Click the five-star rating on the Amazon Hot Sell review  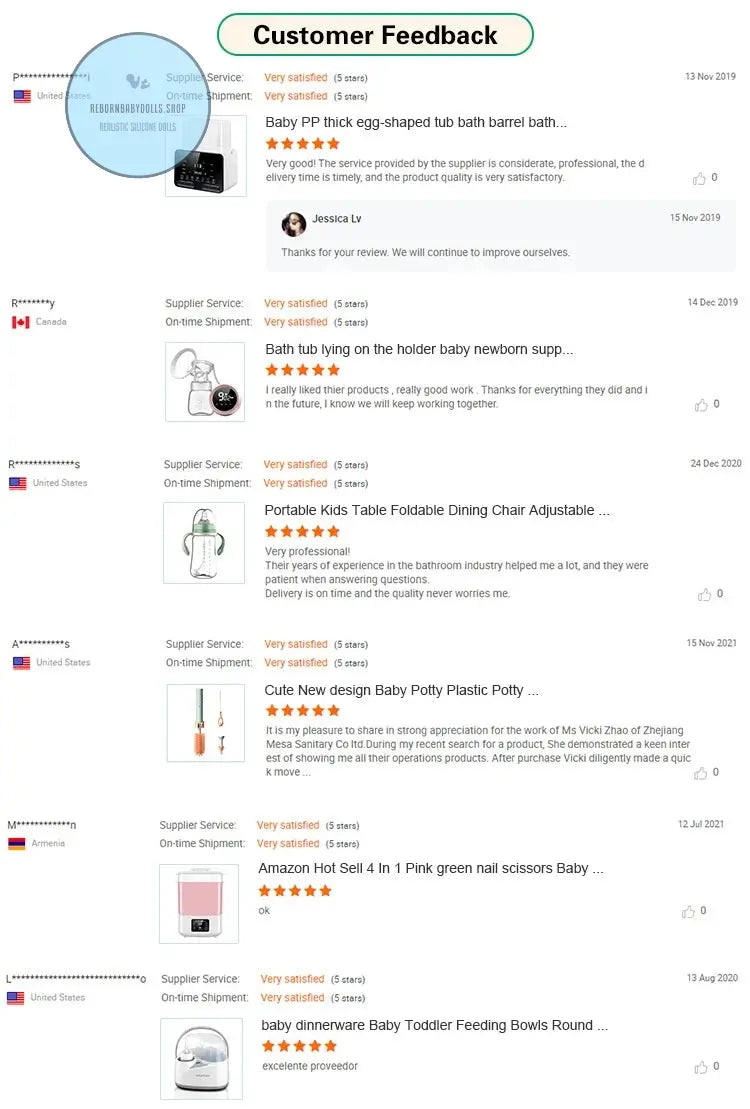tap(294, 891)
